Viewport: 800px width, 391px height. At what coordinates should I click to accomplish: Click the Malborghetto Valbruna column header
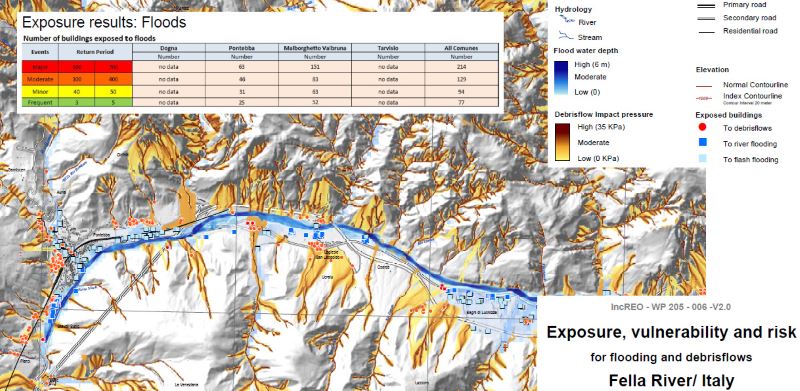click(315, 48)
